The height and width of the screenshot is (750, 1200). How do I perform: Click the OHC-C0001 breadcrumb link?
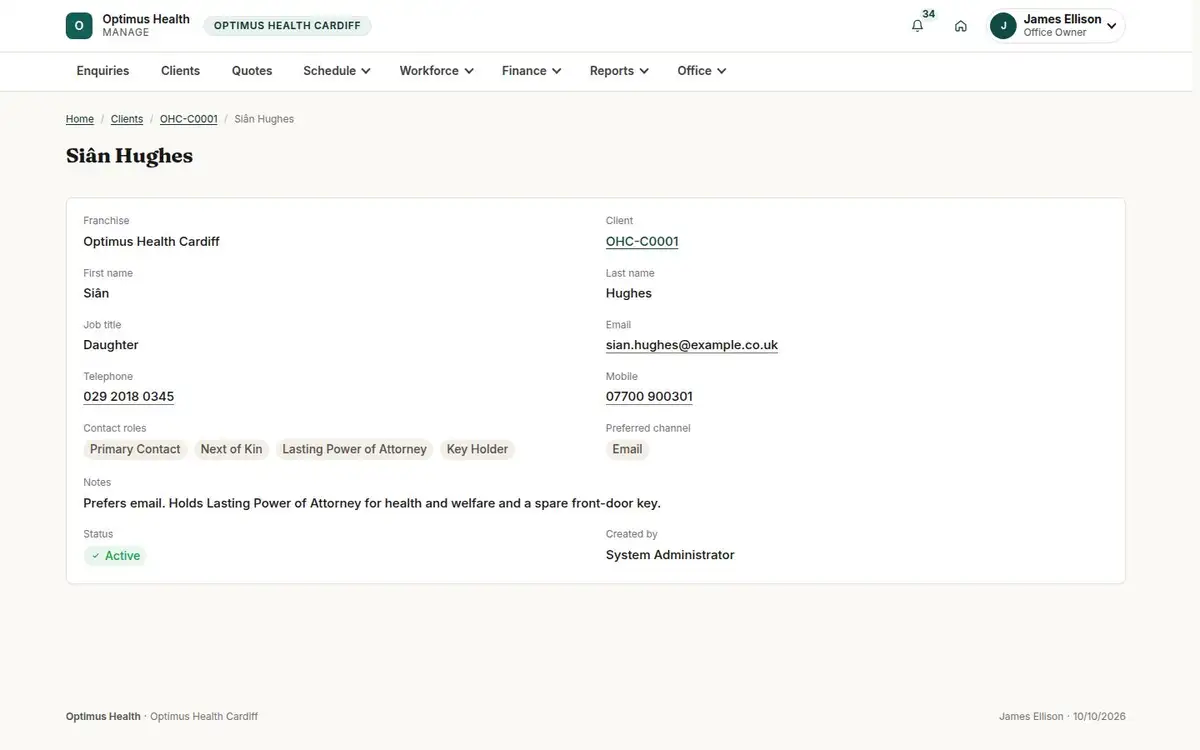[189, 119]
